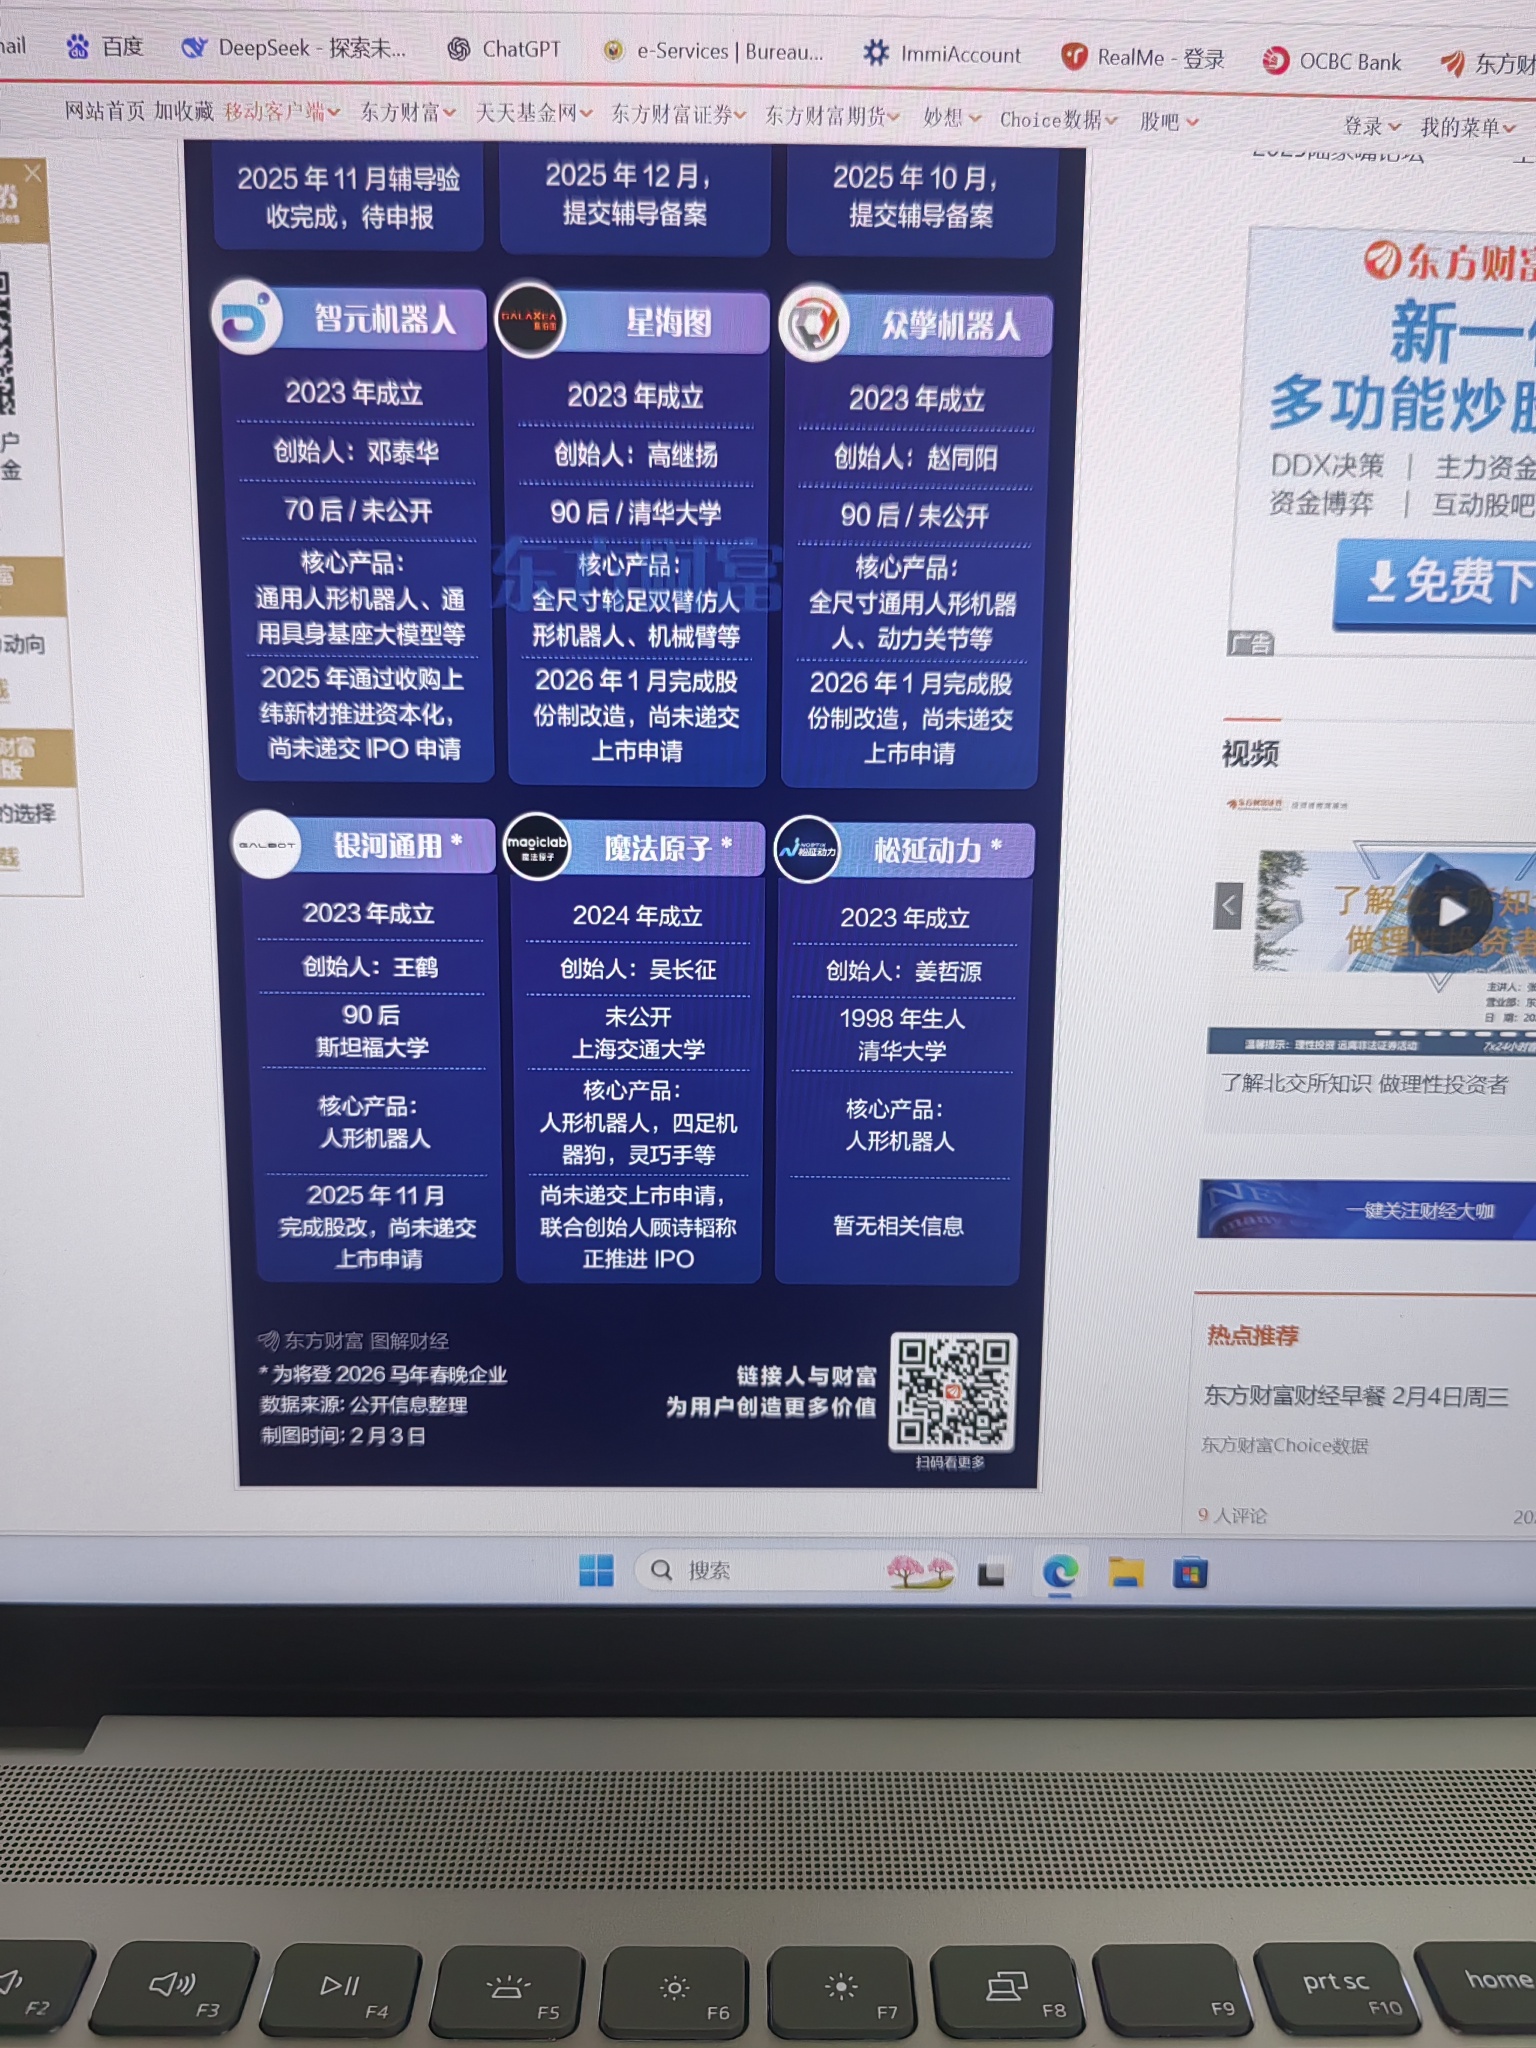The width and height of the screenshot is (1536, 2048).
Task: Click the 东方财富Choice数据 source link
Action: [1284, 1445]
